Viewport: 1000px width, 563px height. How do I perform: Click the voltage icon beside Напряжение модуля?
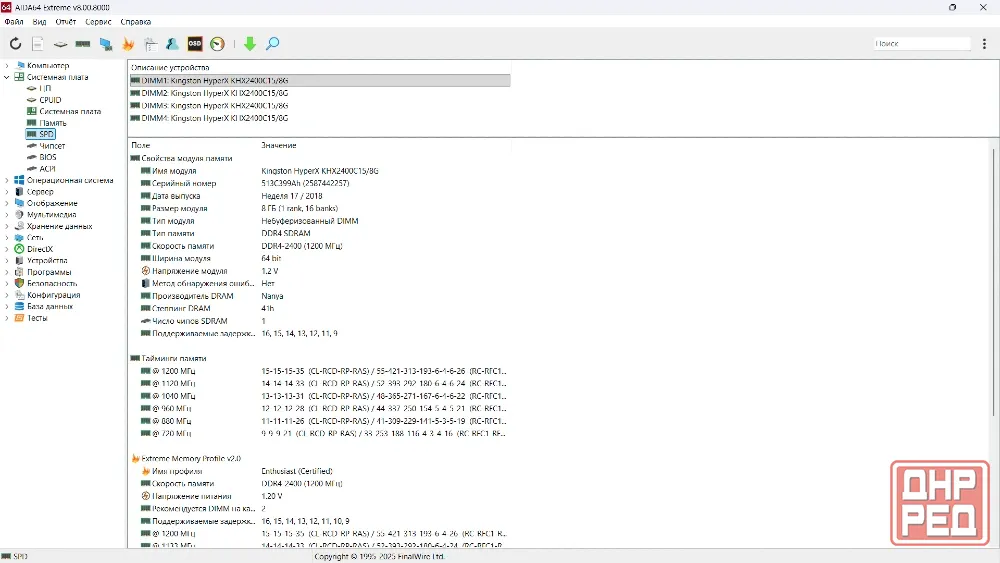pos(145,271)
